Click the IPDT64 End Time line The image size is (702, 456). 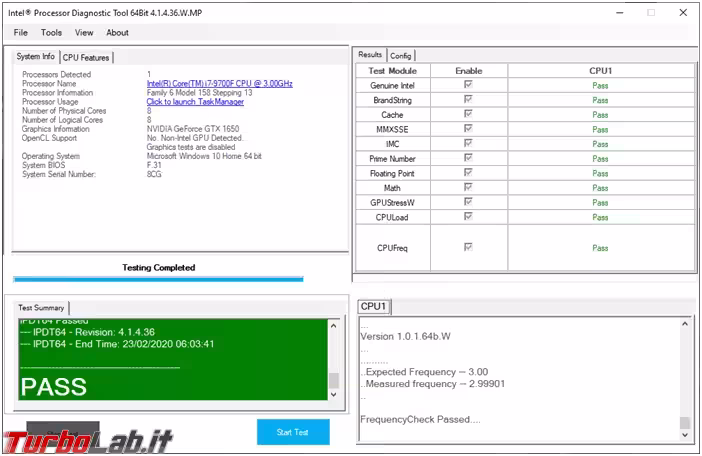tap(117, 344)
